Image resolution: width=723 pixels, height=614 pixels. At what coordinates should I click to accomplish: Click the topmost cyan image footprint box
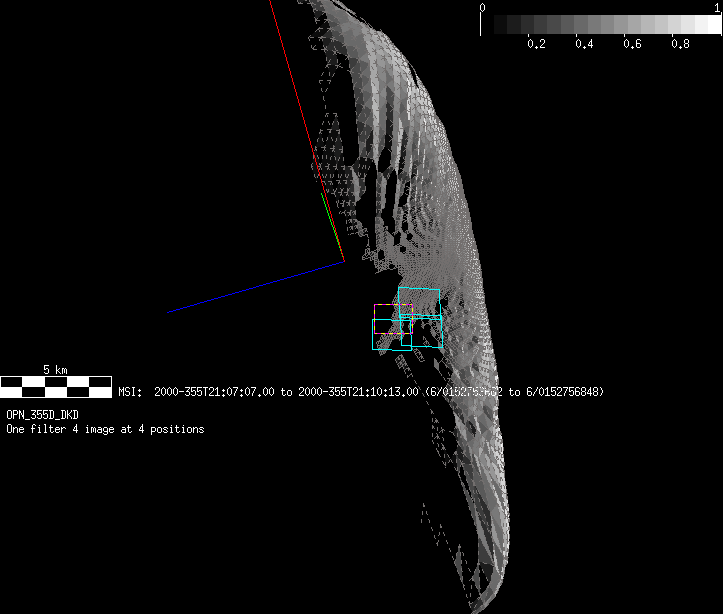coord(419,302)
